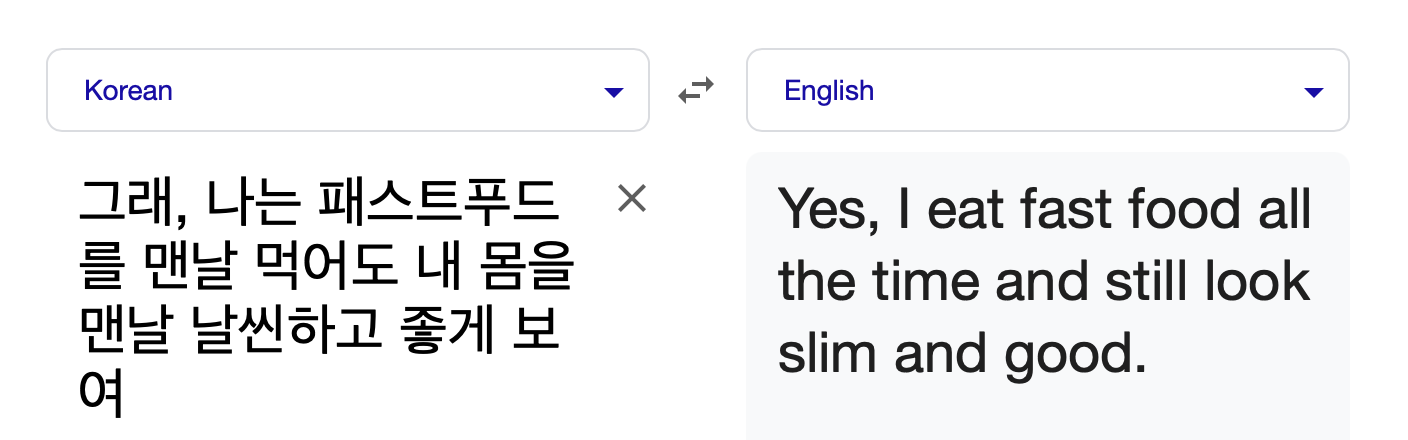Click the "English" language label

(829, 91)
